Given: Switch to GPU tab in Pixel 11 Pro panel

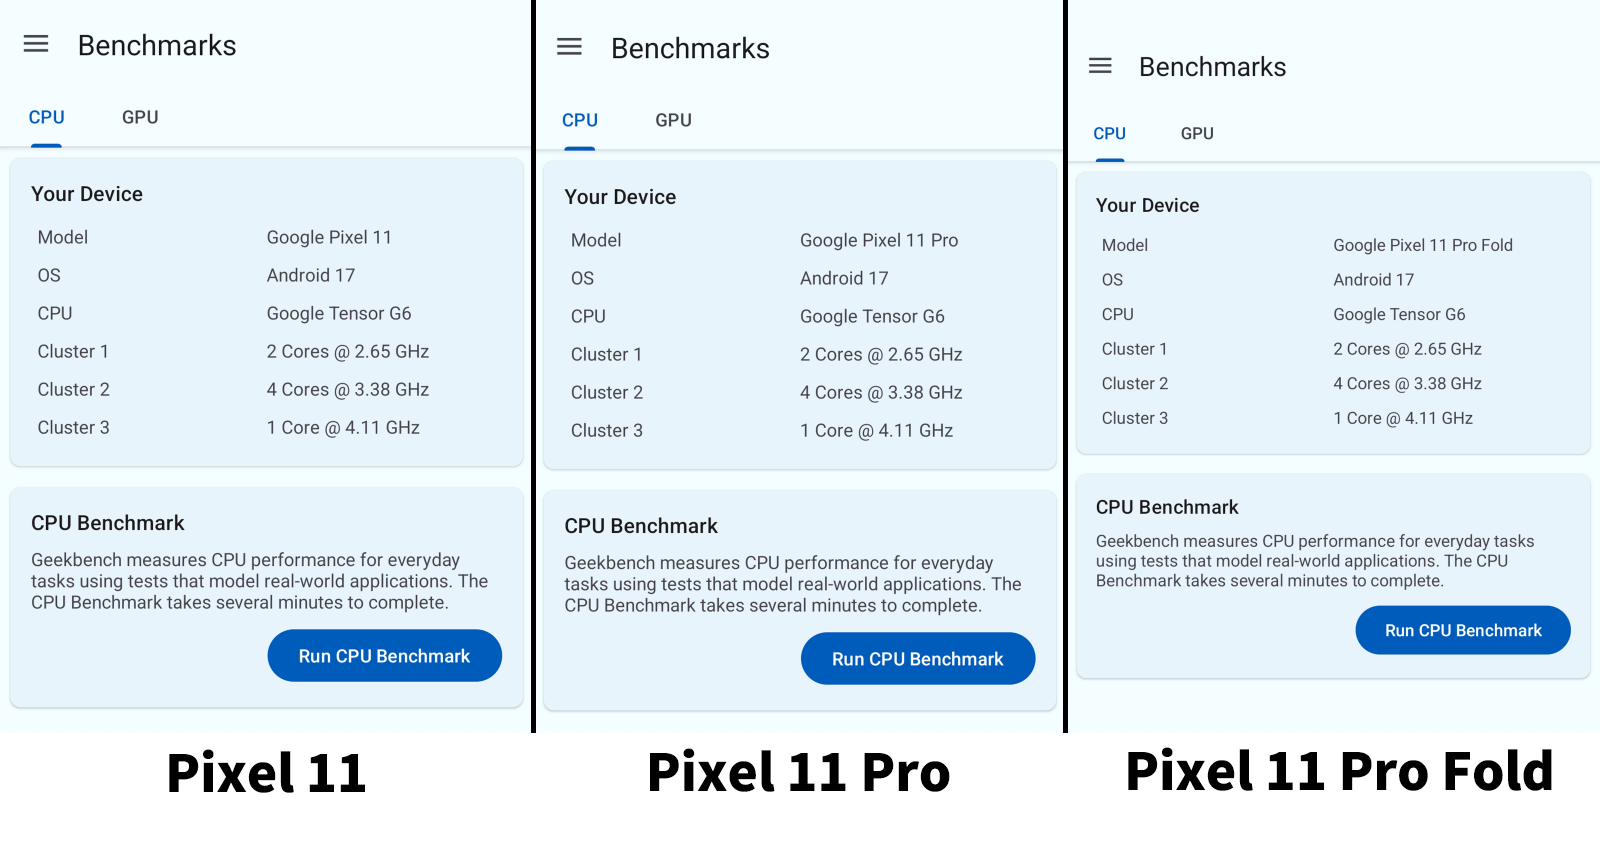Looking at the screenshot, I should 673,120.
